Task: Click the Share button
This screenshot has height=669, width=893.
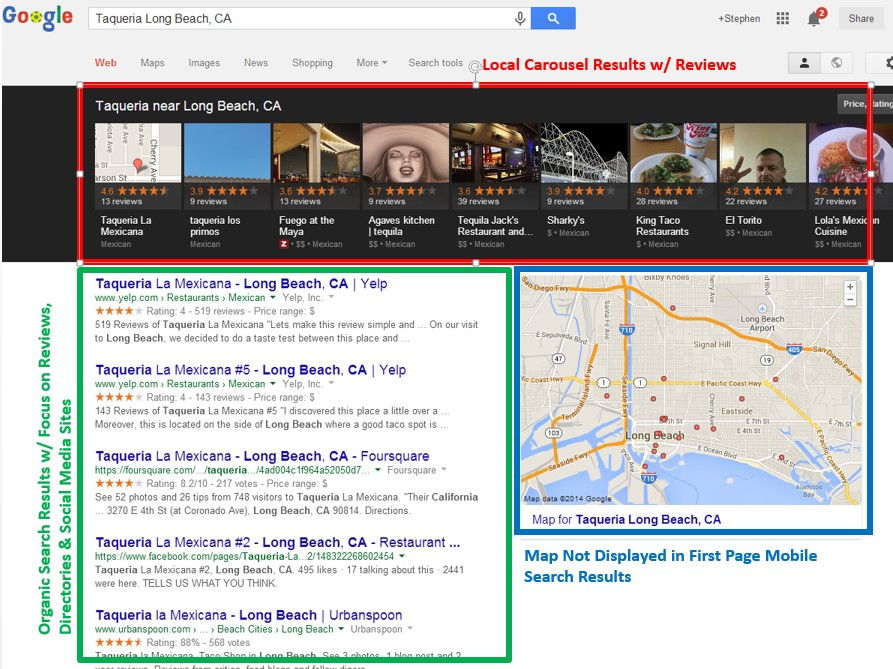Action: pos(861,18)
